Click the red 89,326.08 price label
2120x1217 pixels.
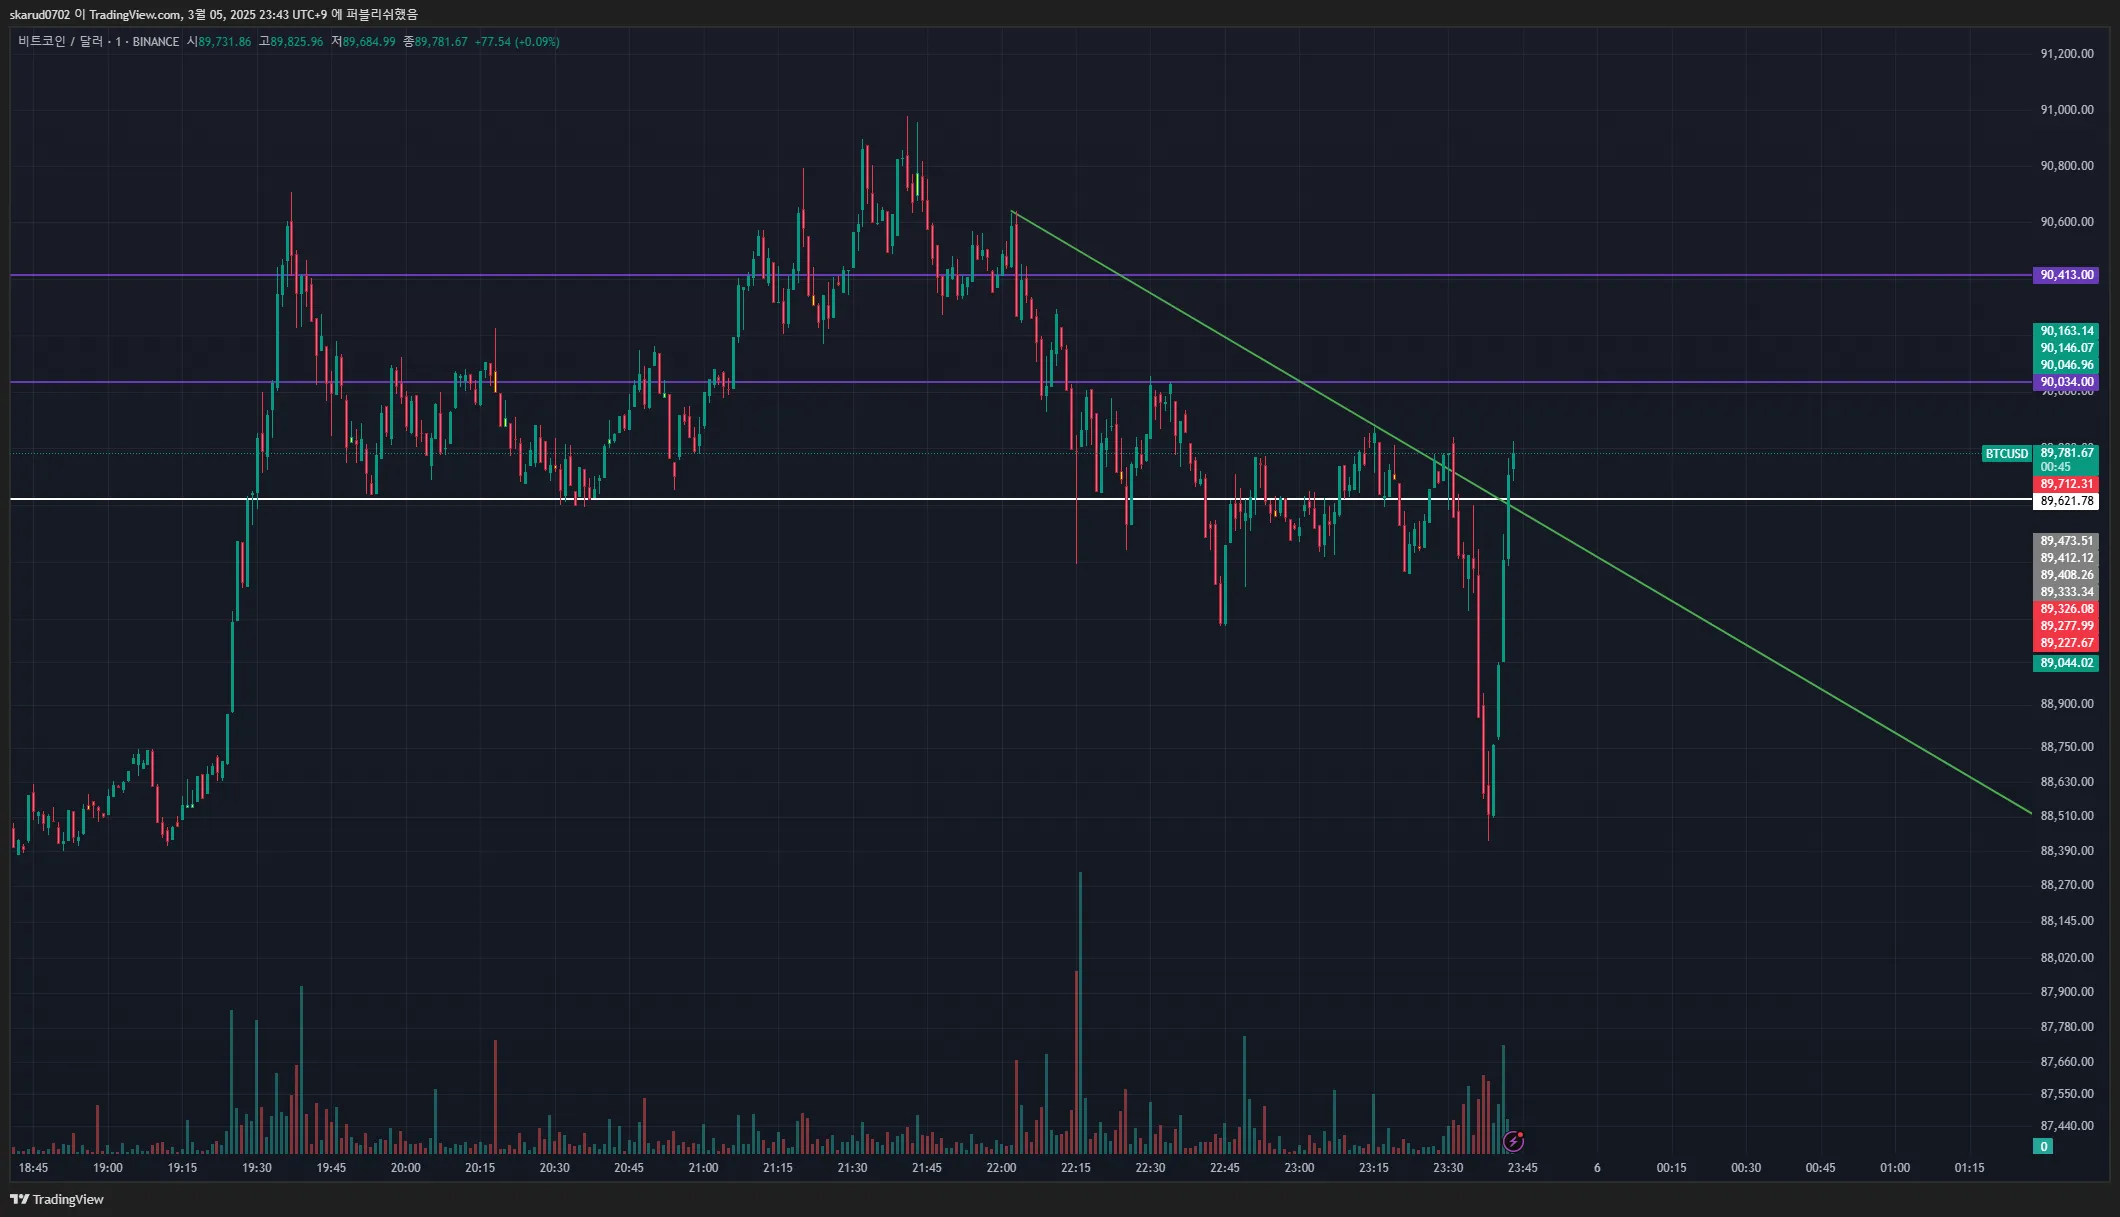(x=2066, y=609)
